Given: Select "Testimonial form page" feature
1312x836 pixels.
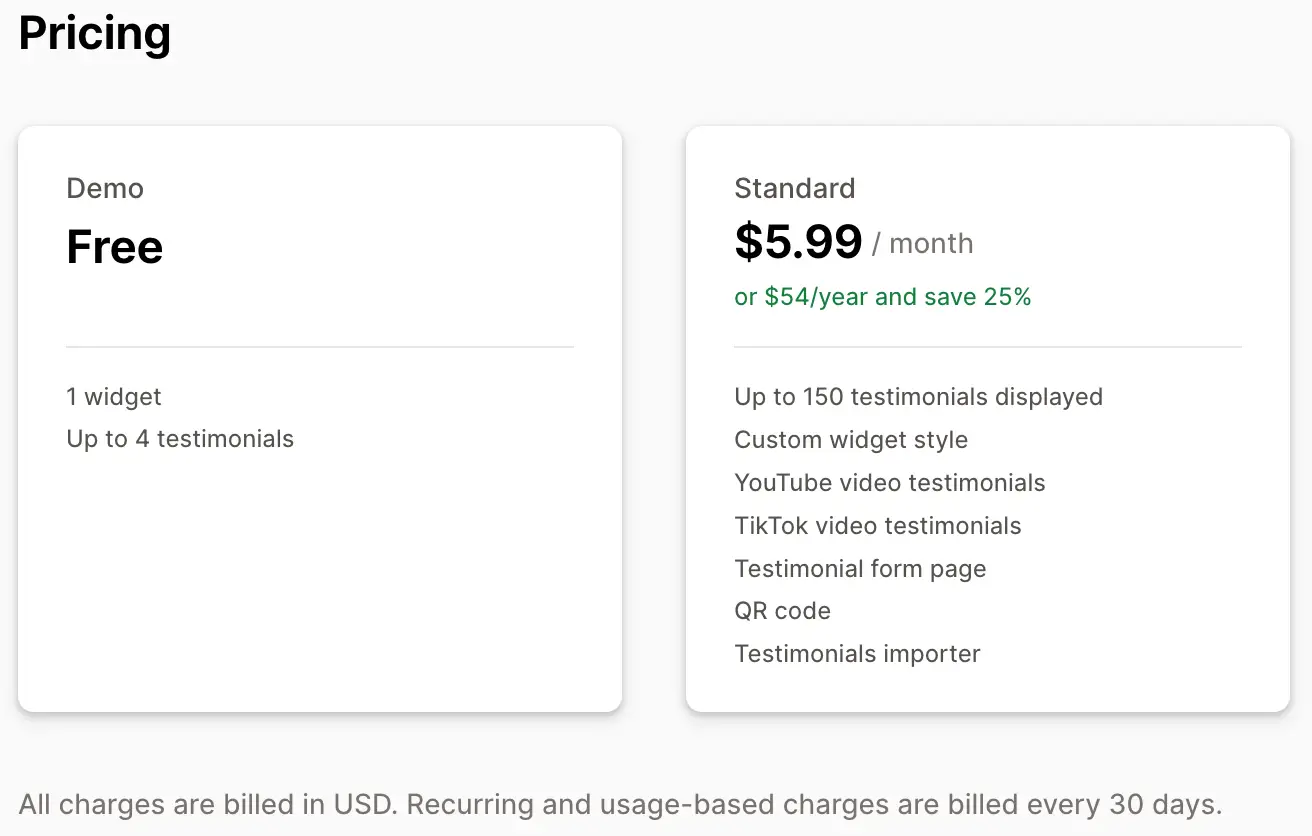Looking at the screenshot, I should pyautogui.click(x=860, y=569).
